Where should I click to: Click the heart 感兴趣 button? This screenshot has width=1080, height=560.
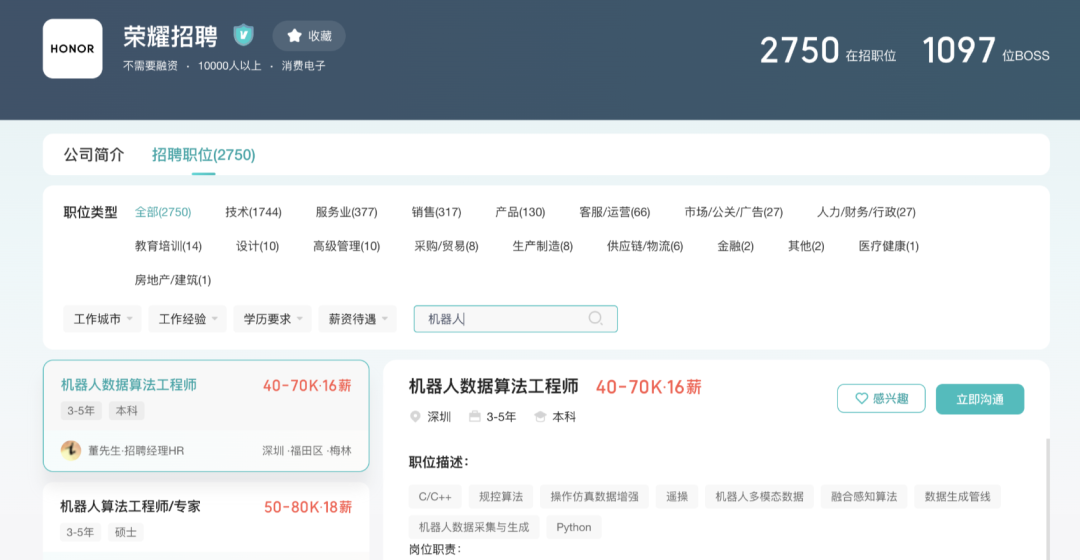point(881,399)
